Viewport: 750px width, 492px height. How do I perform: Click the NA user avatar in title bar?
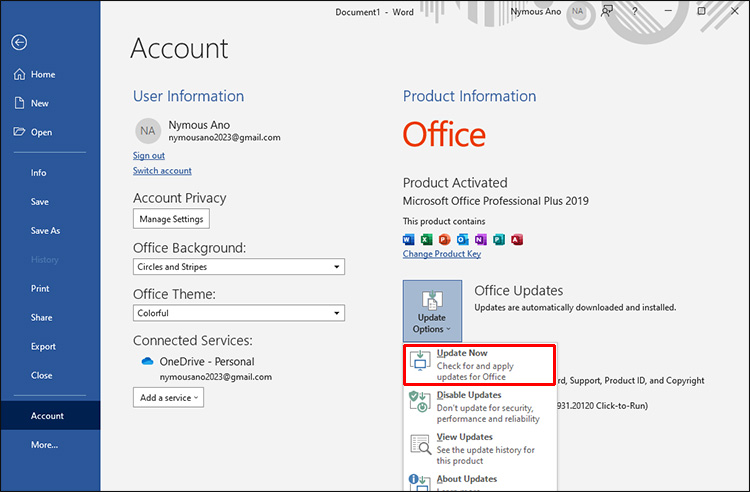coord(578,11)
